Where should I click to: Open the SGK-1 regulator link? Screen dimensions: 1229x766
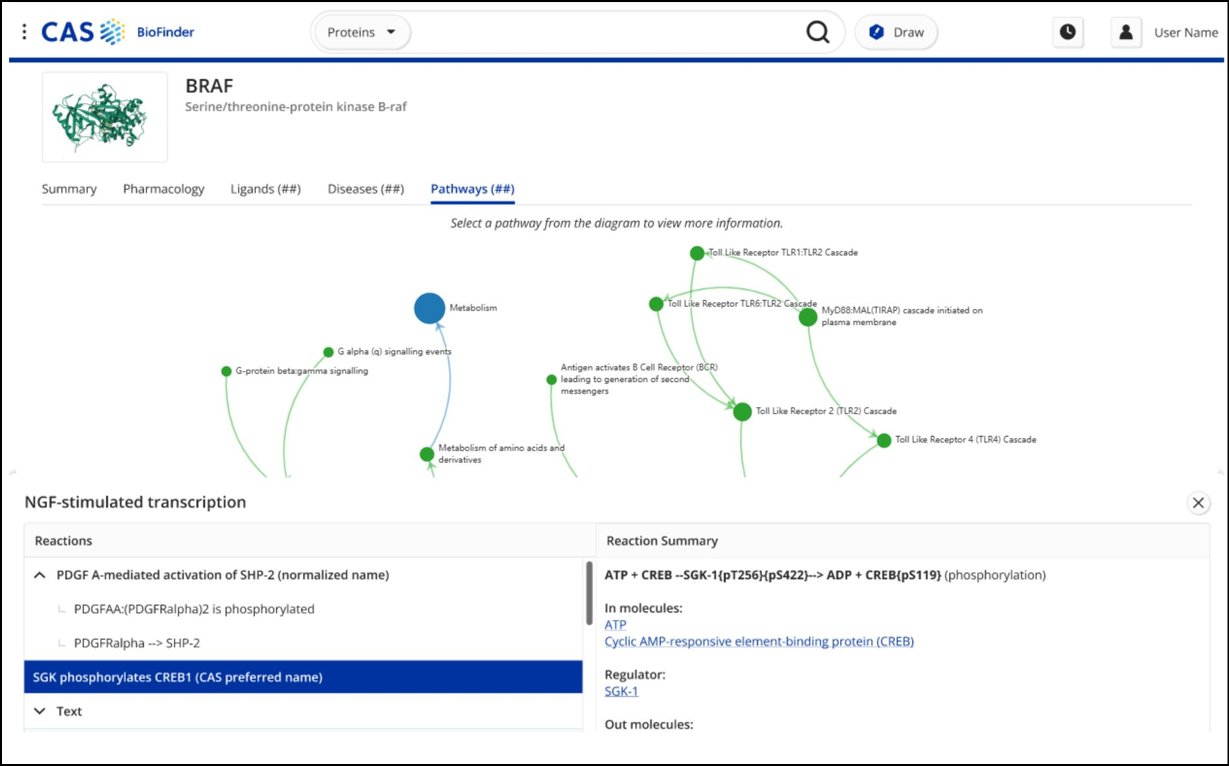[620, 691]
